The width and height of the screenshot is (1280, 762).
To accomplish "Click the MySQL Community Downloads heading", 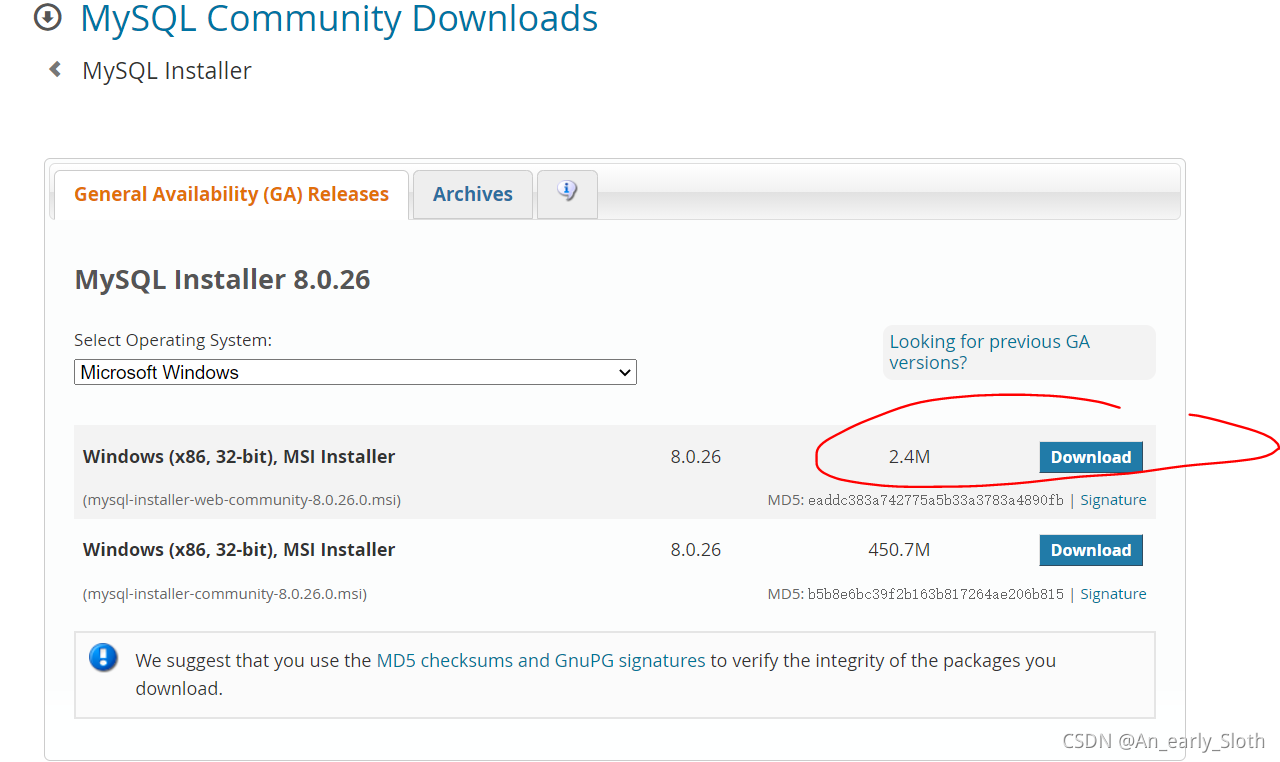I will pos(339,18).
